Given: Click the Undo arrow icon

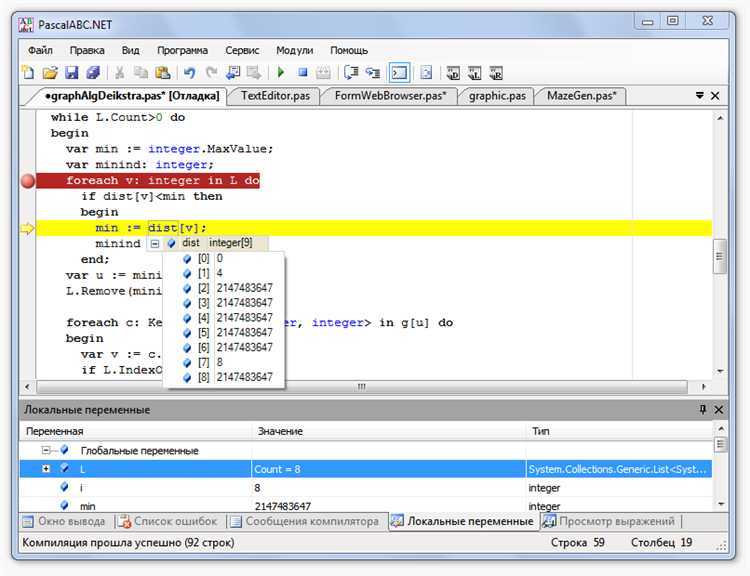Looking at the screenshot, I should coord(189,72).
